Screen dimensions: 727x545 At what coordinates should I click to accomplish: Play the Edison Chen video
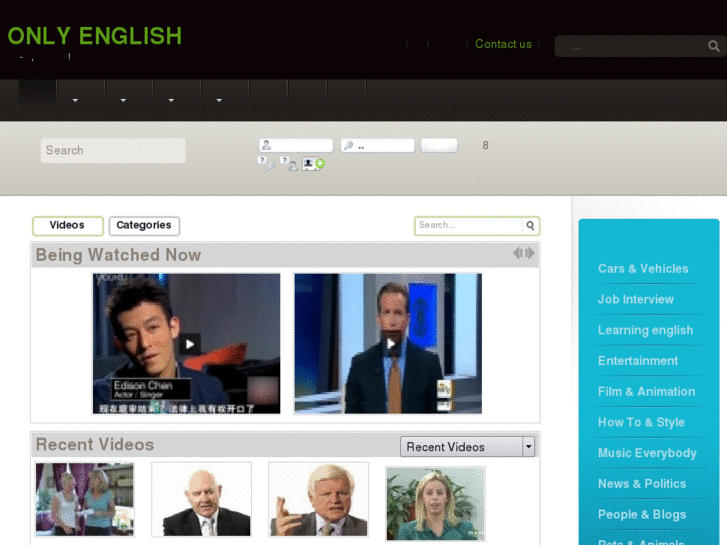point(186,343)
